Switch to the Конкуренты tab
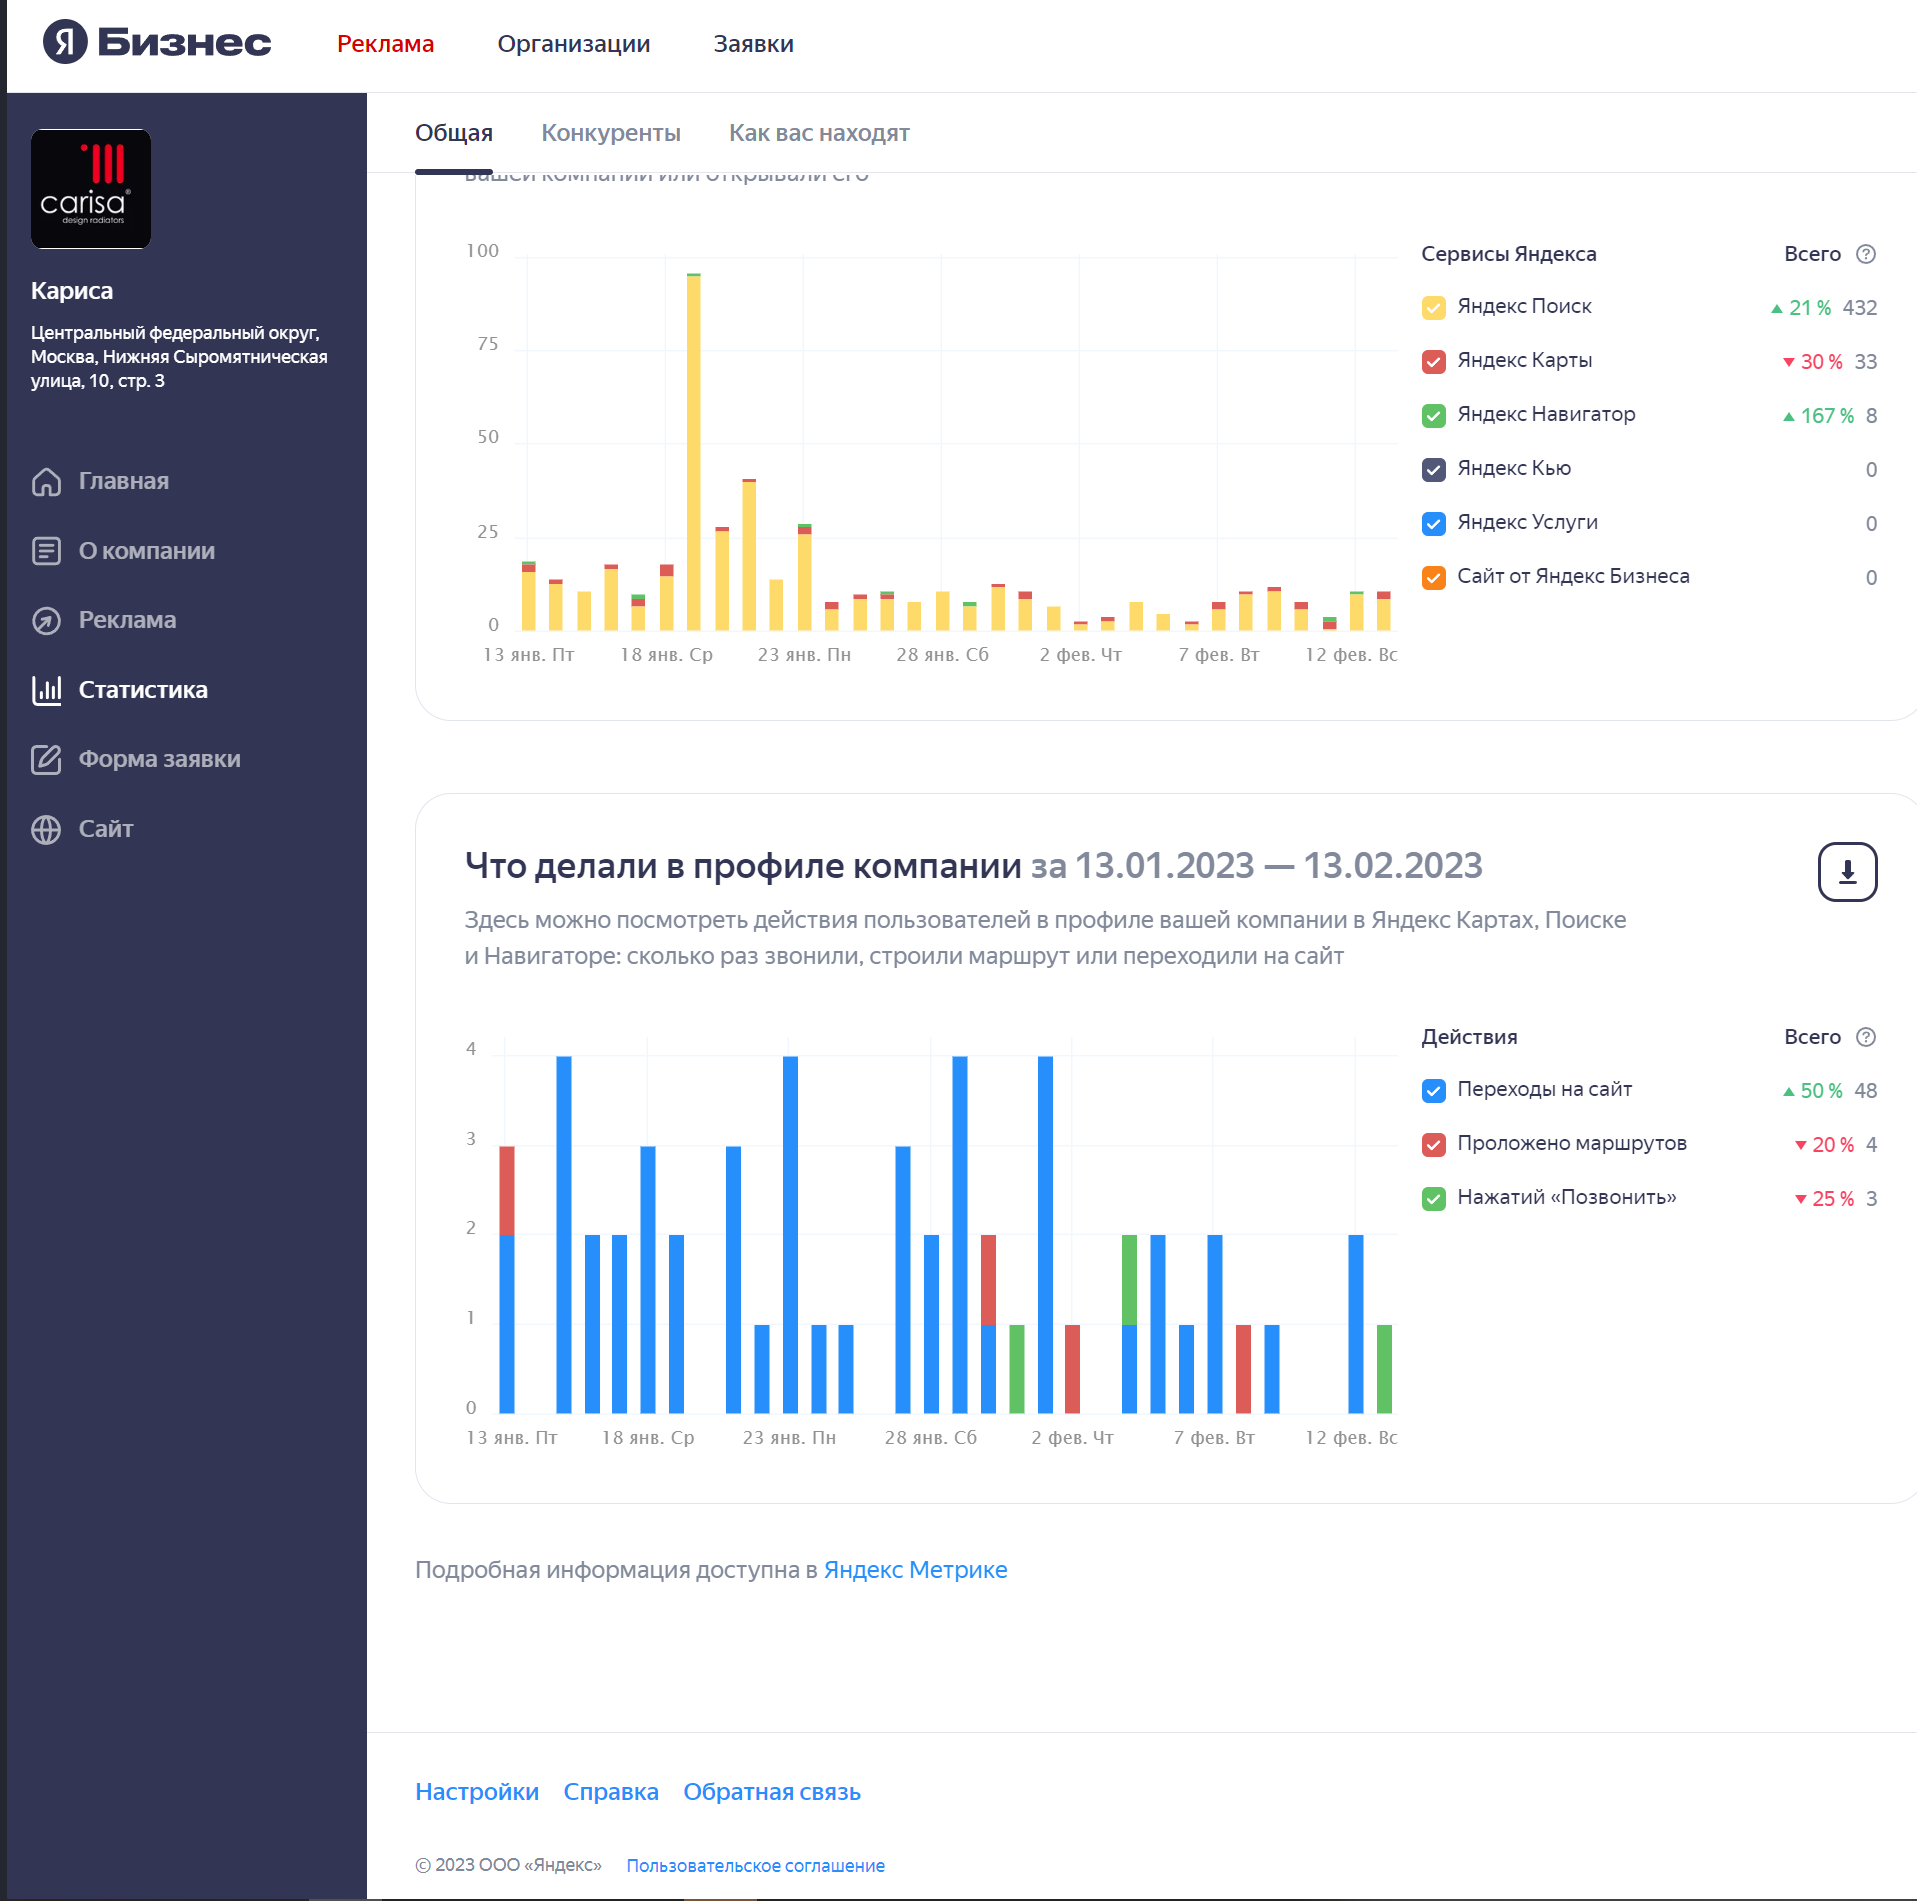The image size is (1917, 1901). pos(610,133)
